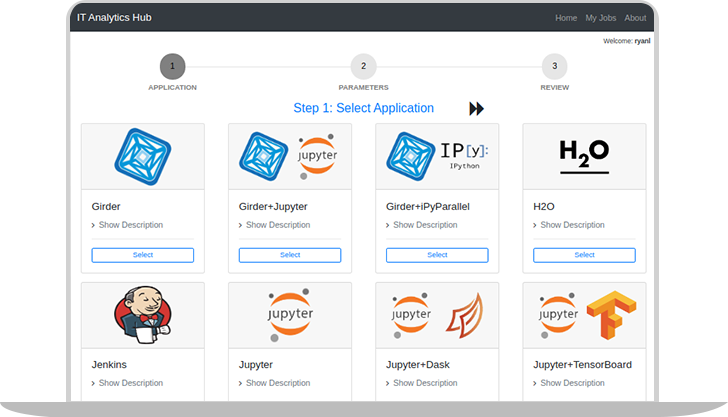Click the Girder+iPyParallel card title
Screen dimensions: 728x417
tap(428, 207)
